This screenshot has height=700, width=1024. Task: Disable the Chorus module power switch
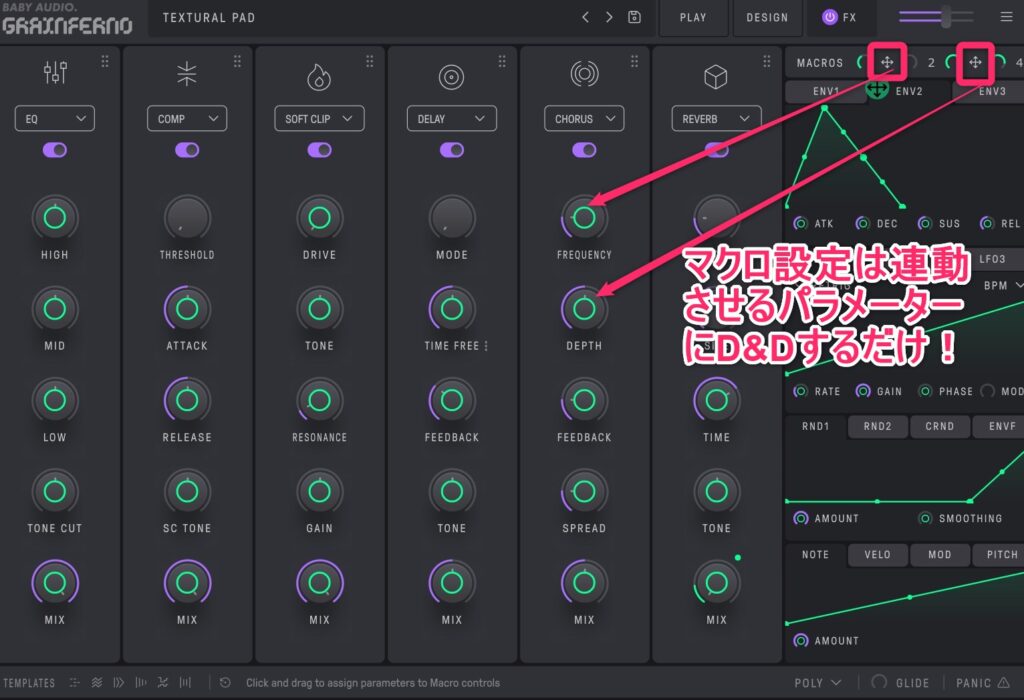pos(584,149)
